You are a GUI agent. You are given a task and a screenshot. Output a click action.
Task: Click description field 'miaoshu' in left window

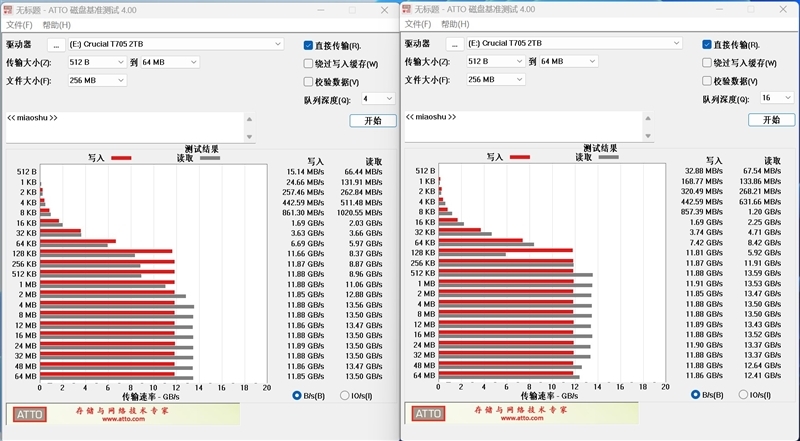(x=125, y=128)
